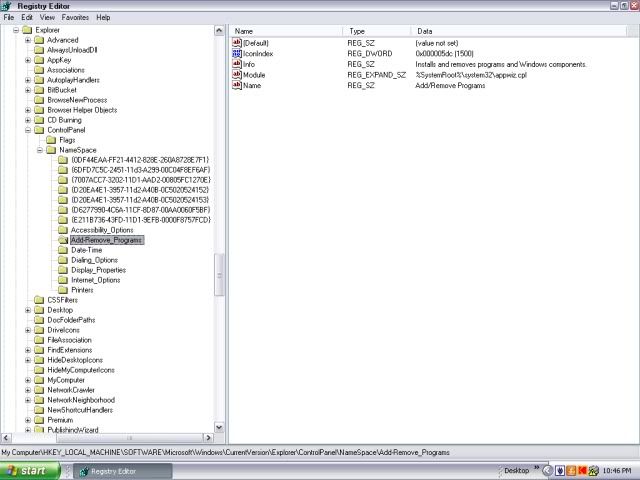Open the Edit menu
640x480 pixels.
pyautogui.click(x=27, y=18)
